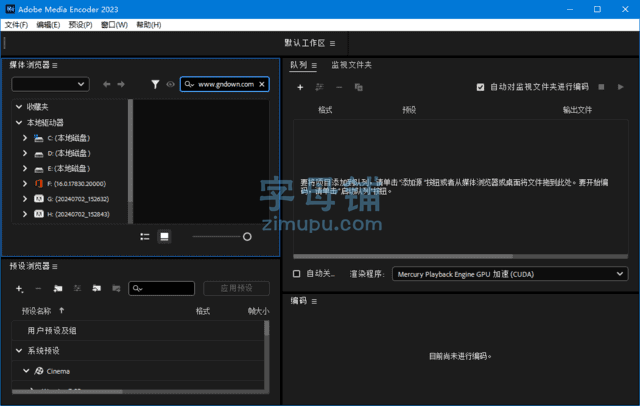The image size is (640, 406).
Task: Open the 默认工作区 workspace menu
Action: pos(333,43)
